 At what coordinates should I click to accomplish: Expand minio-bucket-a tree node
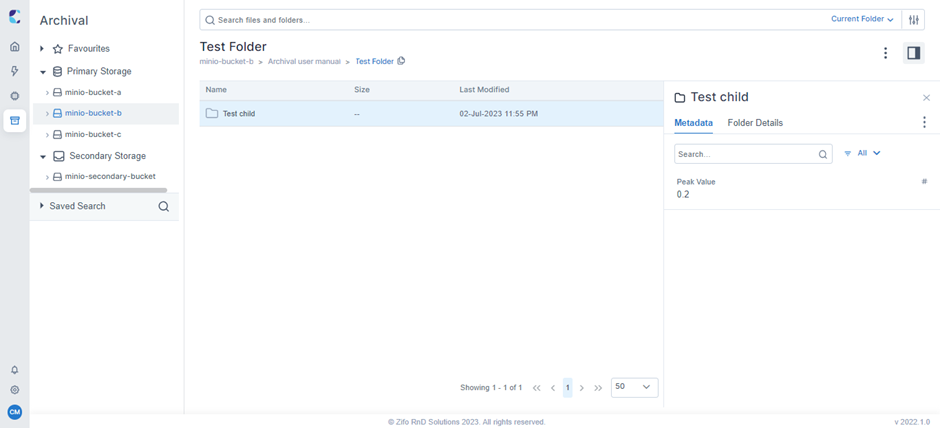click(x=47, y=93)
